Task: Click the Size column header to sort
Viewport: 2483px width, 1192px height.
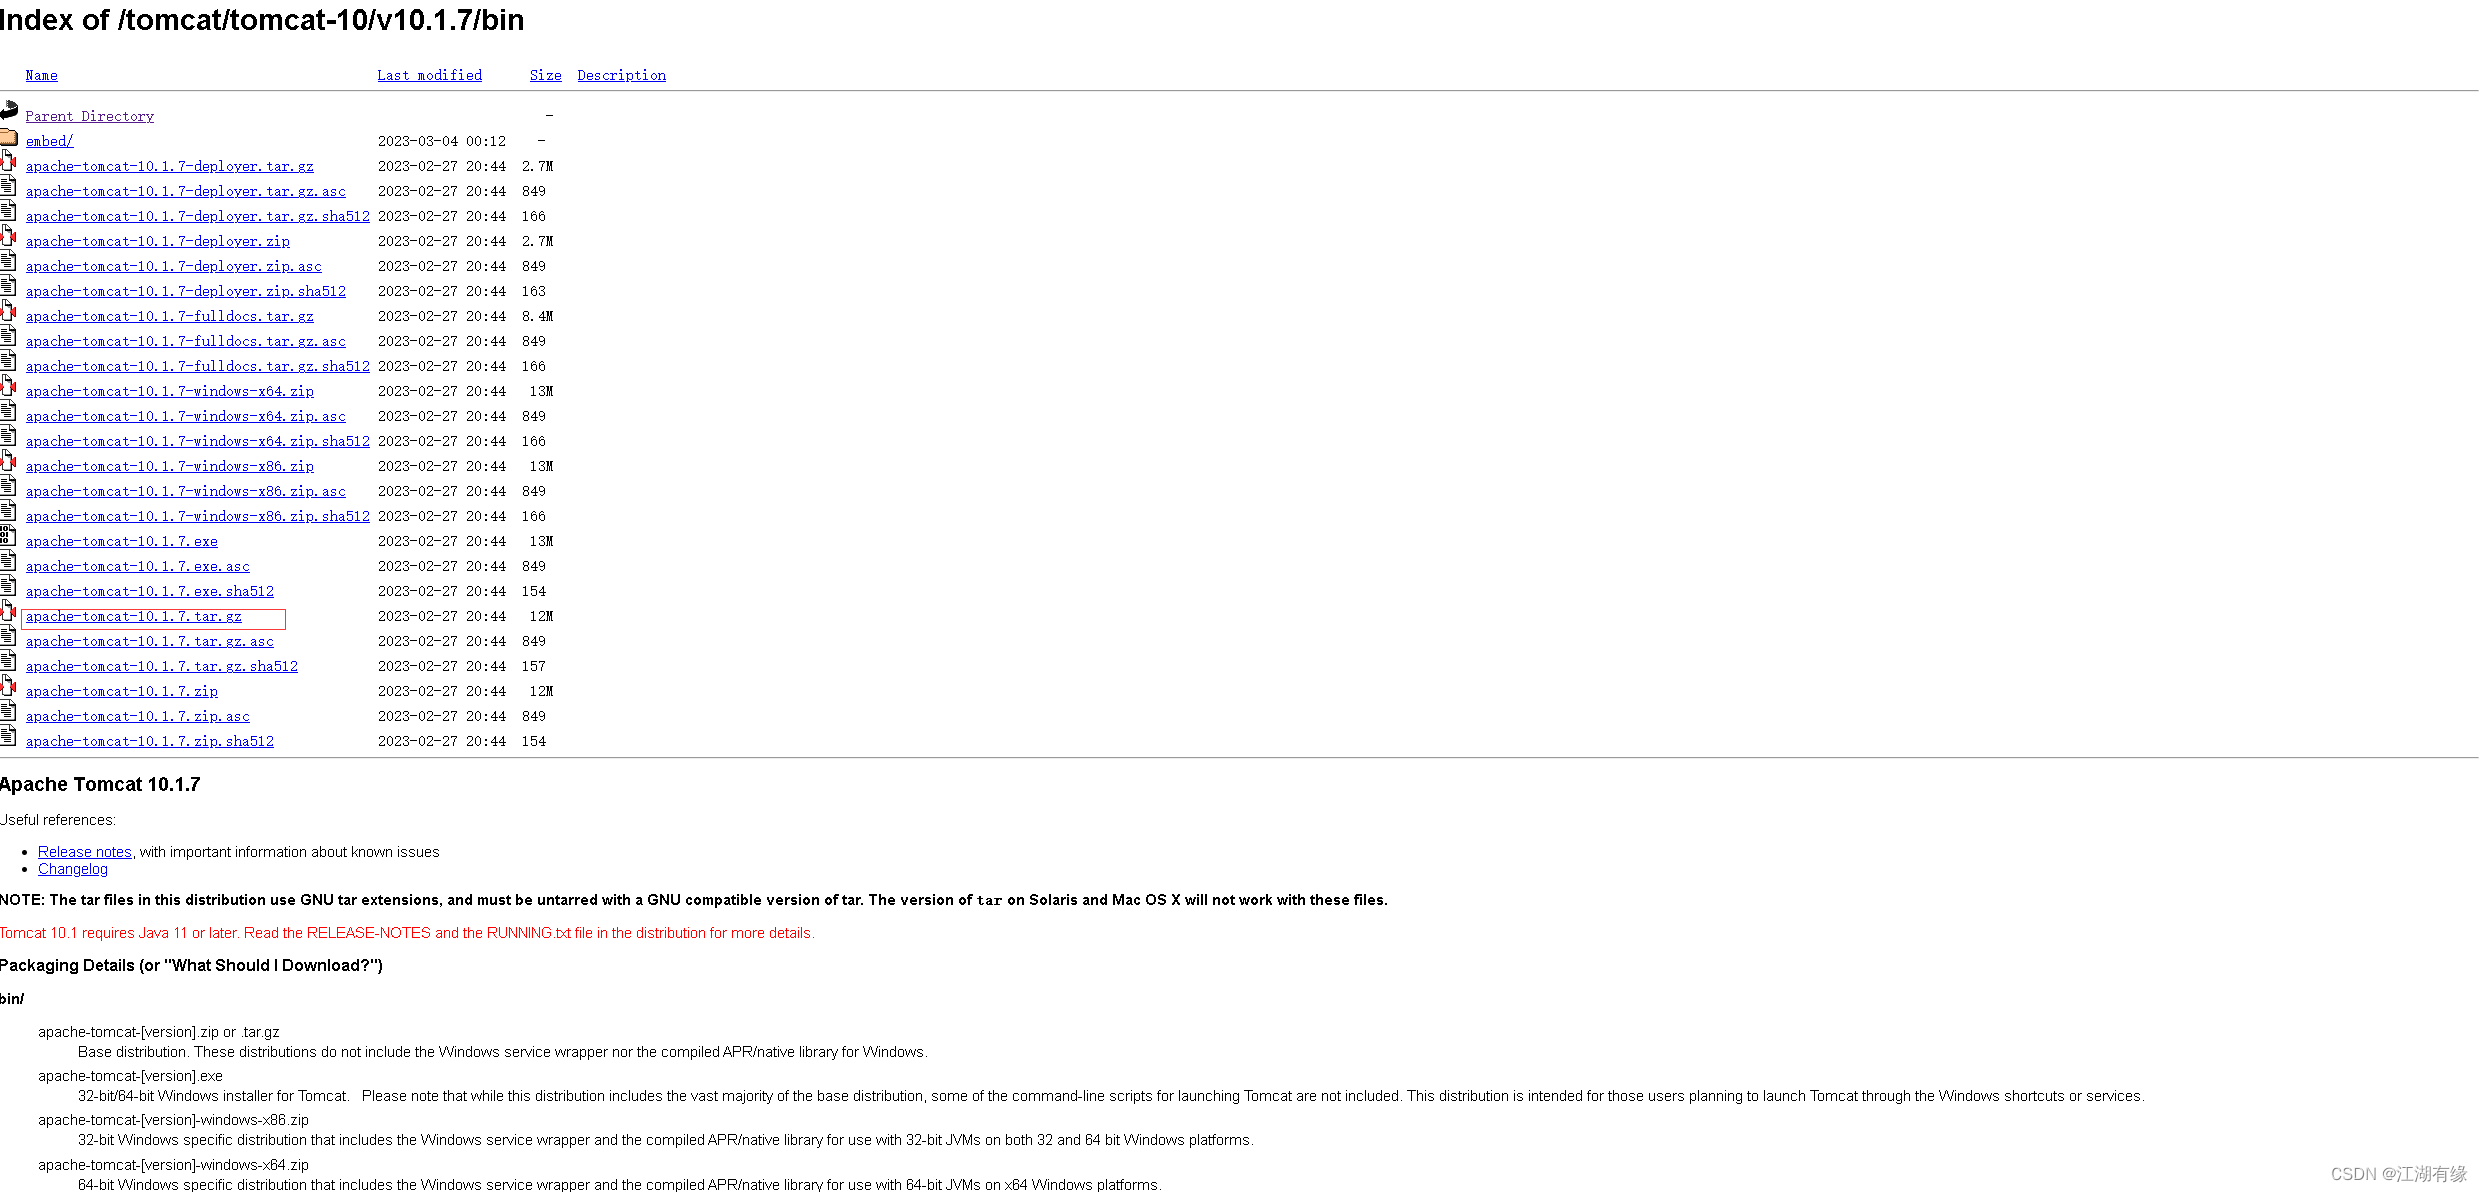Action: (543, 74)
